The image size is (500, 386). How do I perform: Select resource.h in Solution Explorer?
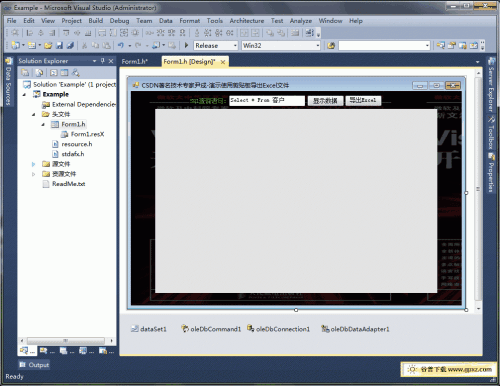tap(72, 144)
